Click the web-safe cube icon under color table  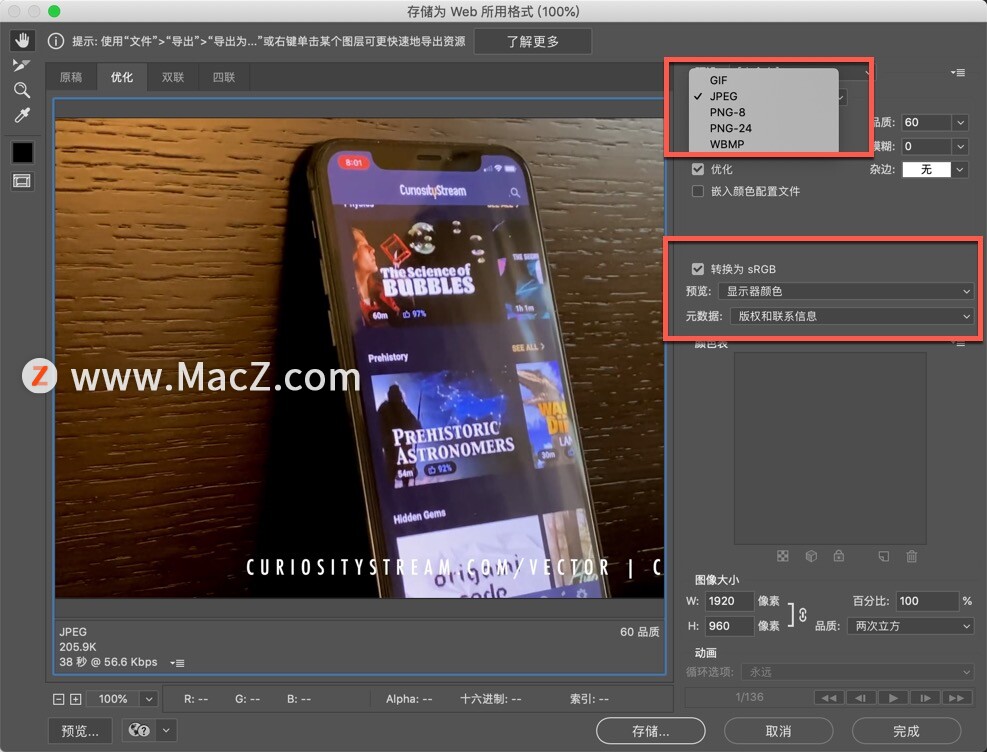click(x=811, y=556)
